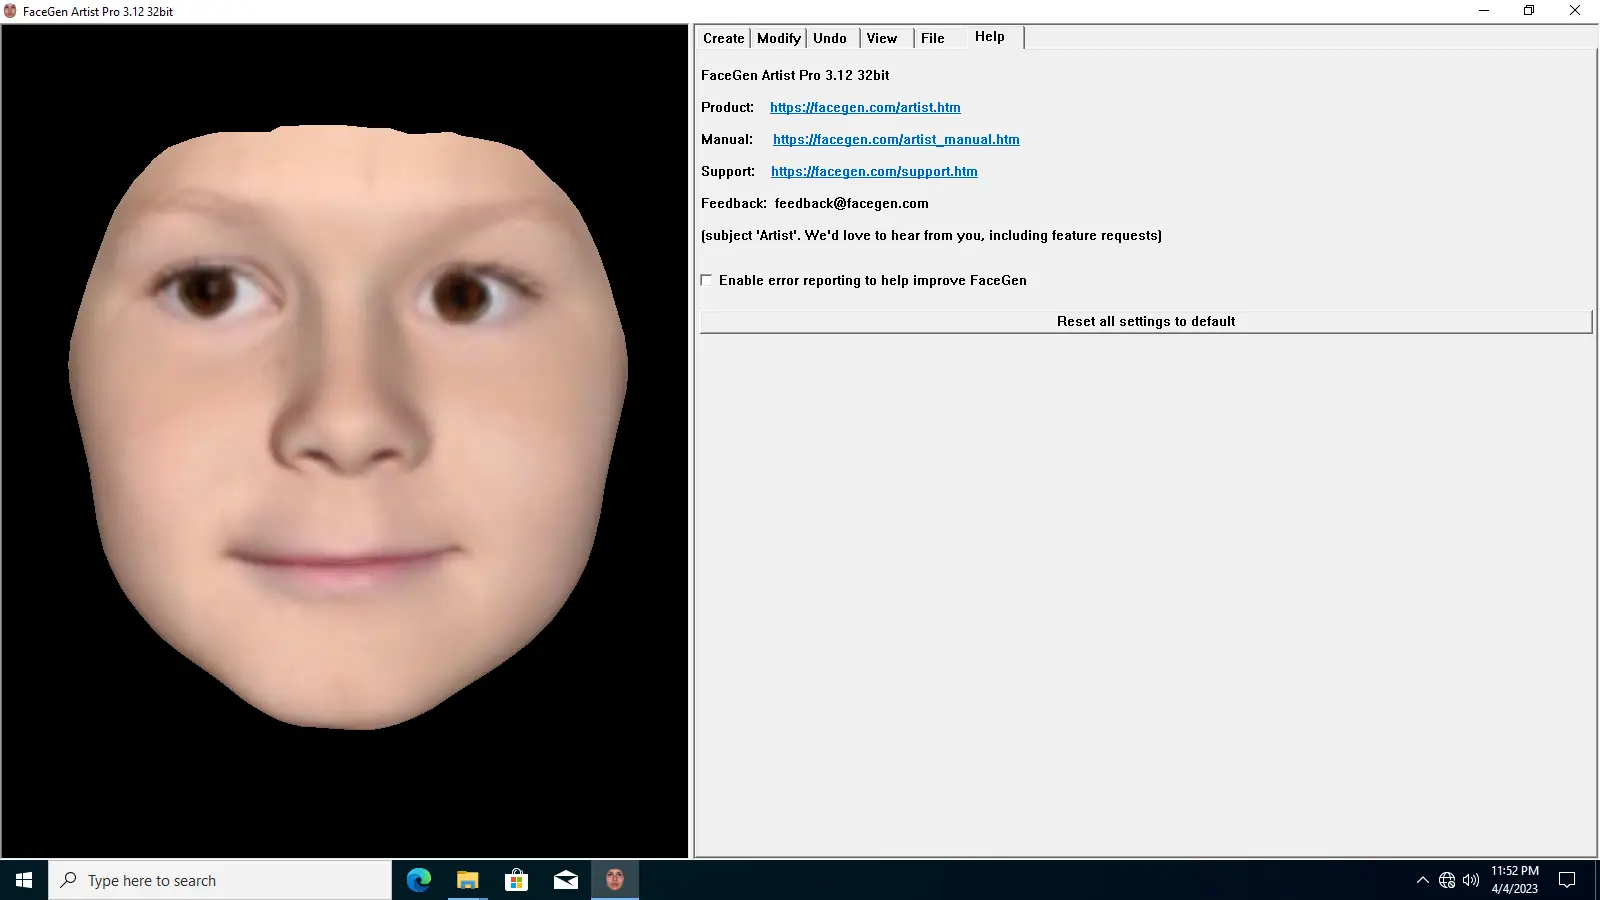Open the Undo tab
The image size is (1600, 900).
pyautogui.click(x=829, y=38)
